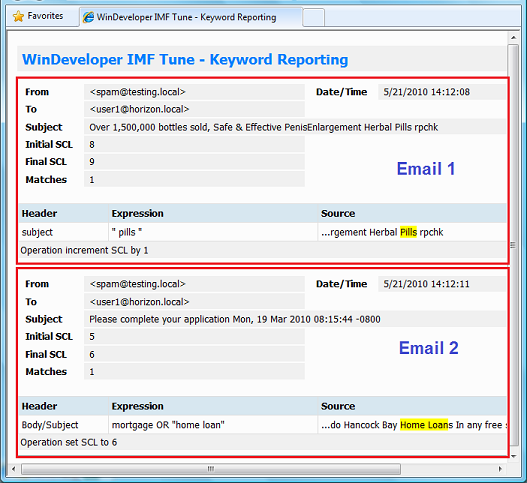Click the vertical scrollbar down arrow

point(513,456)
